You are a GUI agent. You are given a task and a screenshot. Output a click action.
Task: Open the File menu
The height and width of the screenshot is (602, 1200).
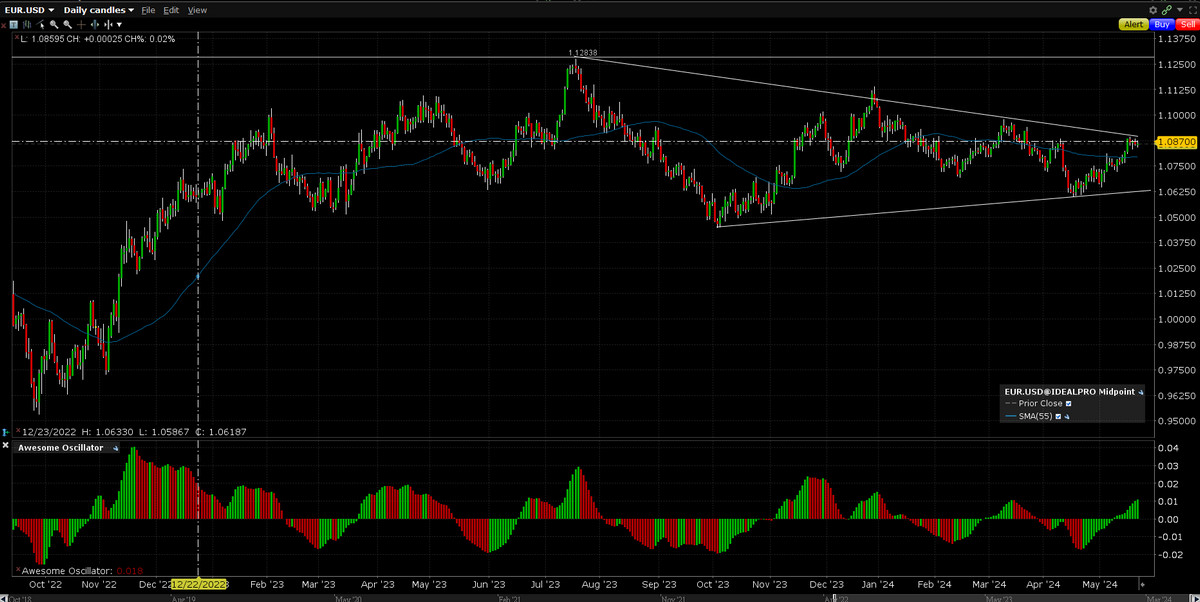[x=148, y=9]
